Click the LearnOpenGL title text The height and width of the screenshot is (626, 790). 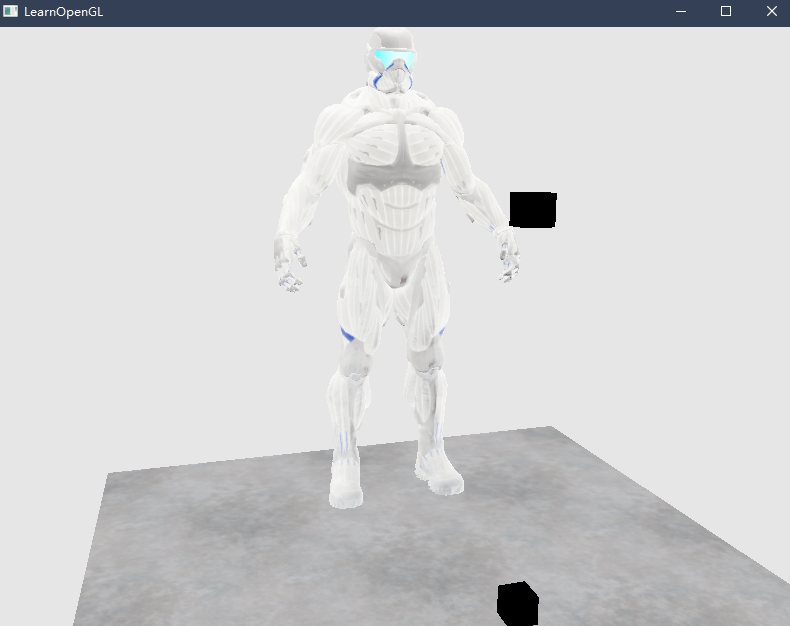tap(63, 12)
